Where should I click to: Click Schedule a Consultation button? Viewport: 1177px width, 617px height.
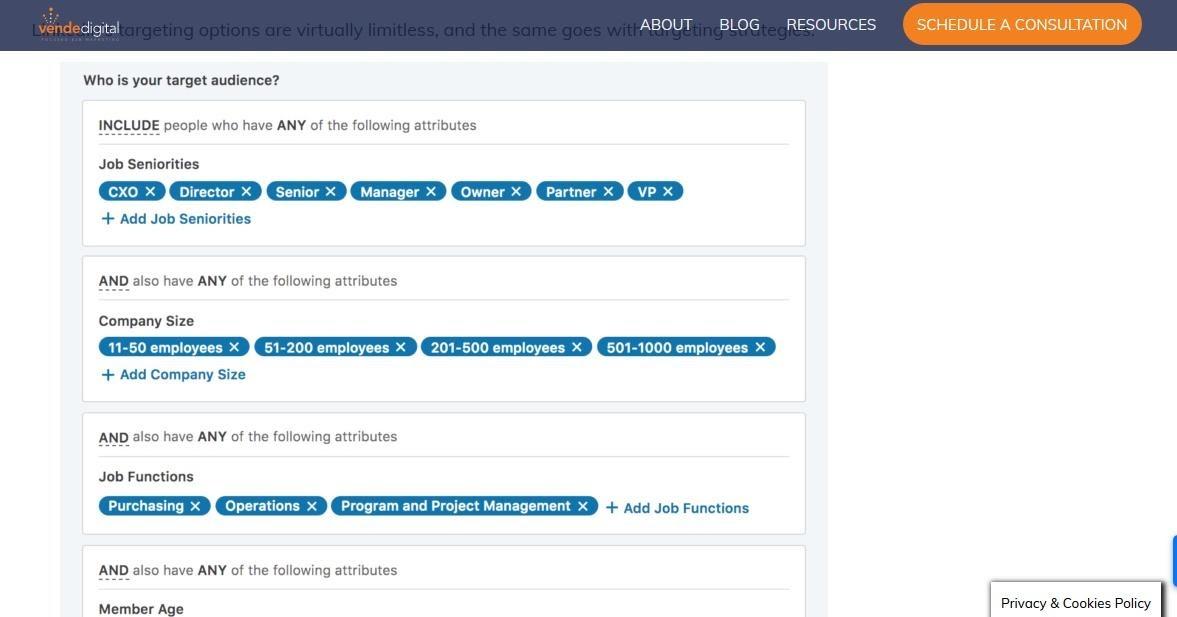1021,25
